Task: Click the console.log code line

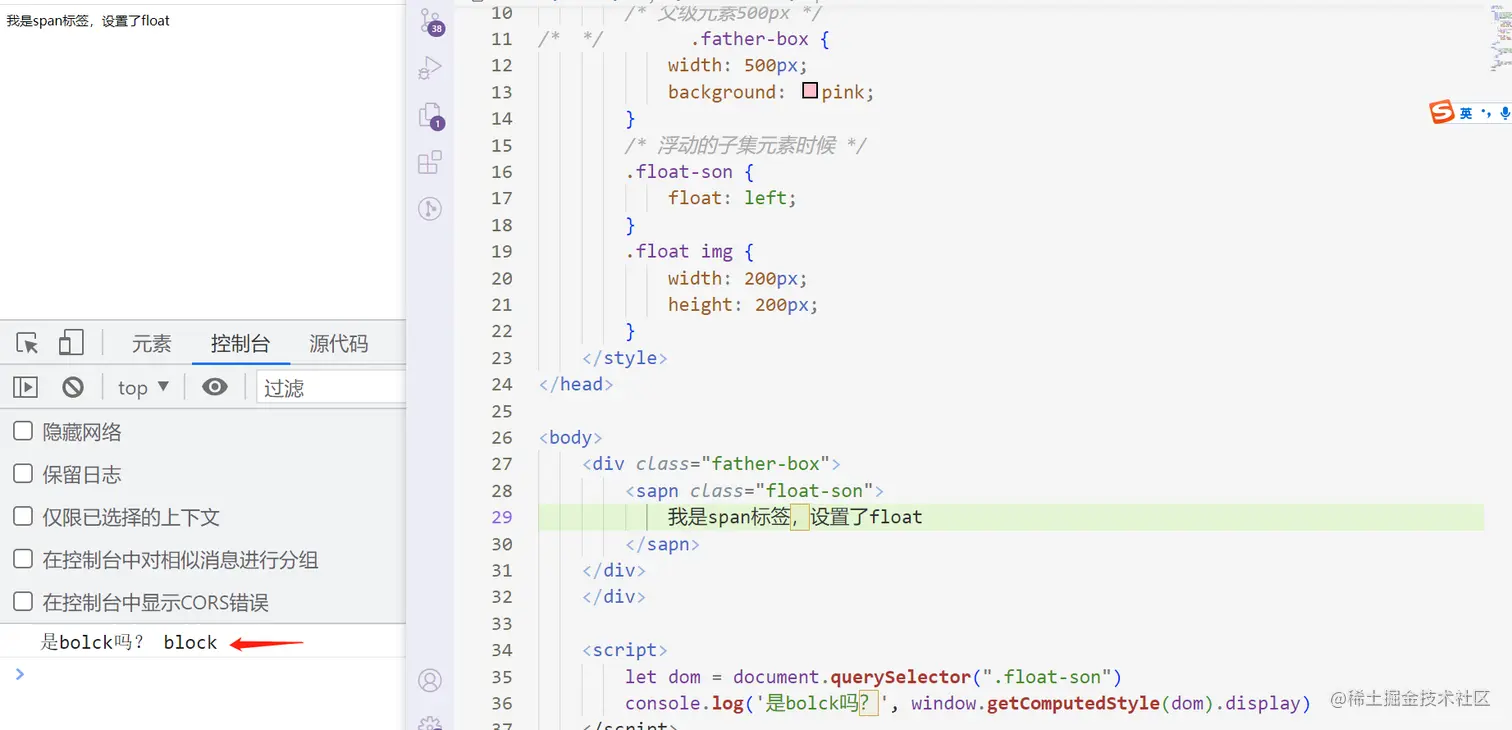Action: [x=968, y=703]
